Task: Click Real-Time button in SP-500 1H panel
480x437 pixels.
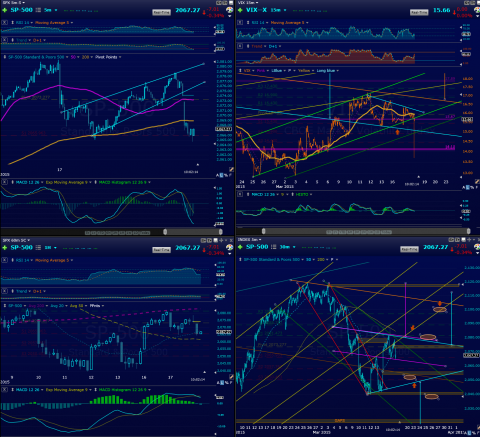Action: pos(161,250)
